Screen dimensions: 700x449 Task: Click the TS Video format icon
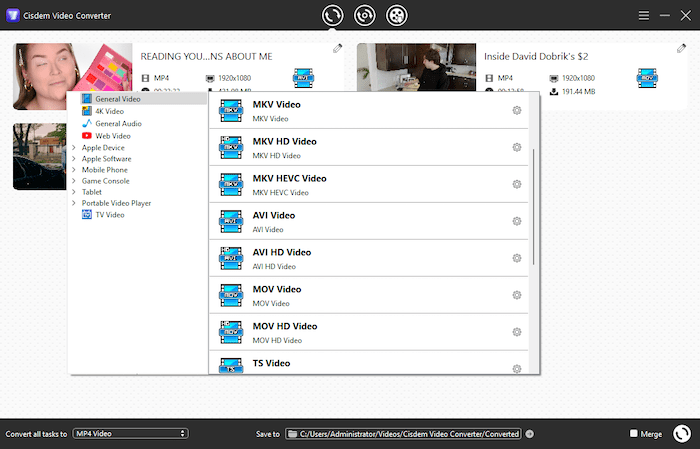231,366
